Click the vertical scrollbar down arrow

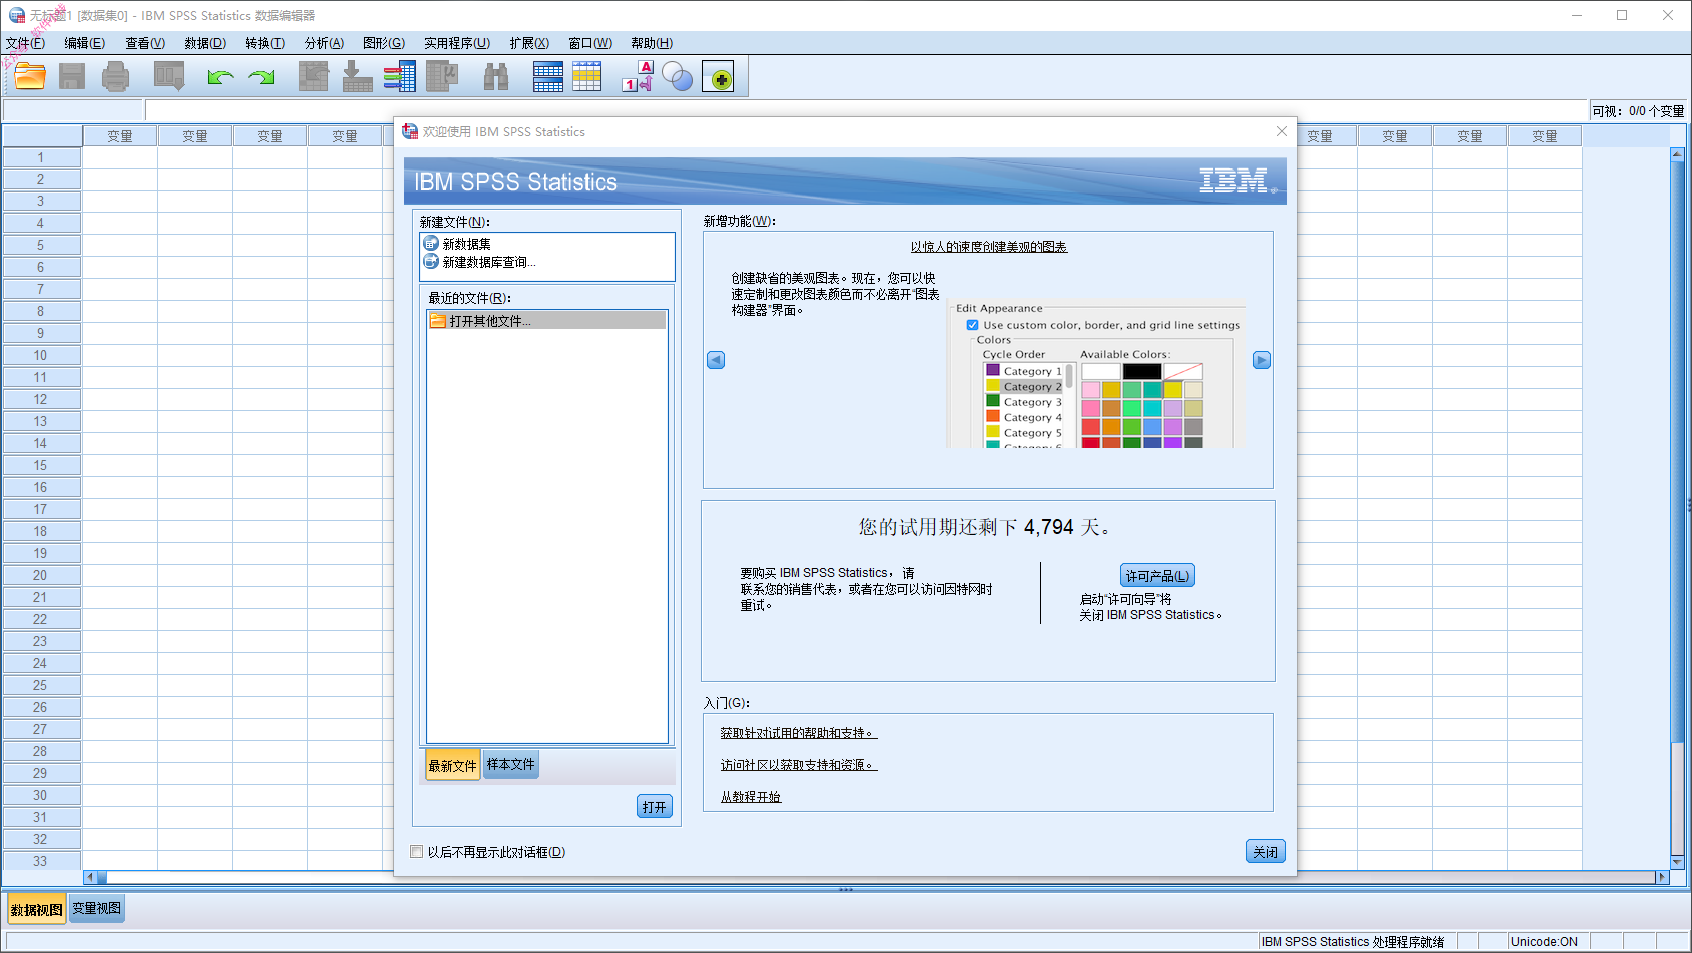click(1677, 862)
